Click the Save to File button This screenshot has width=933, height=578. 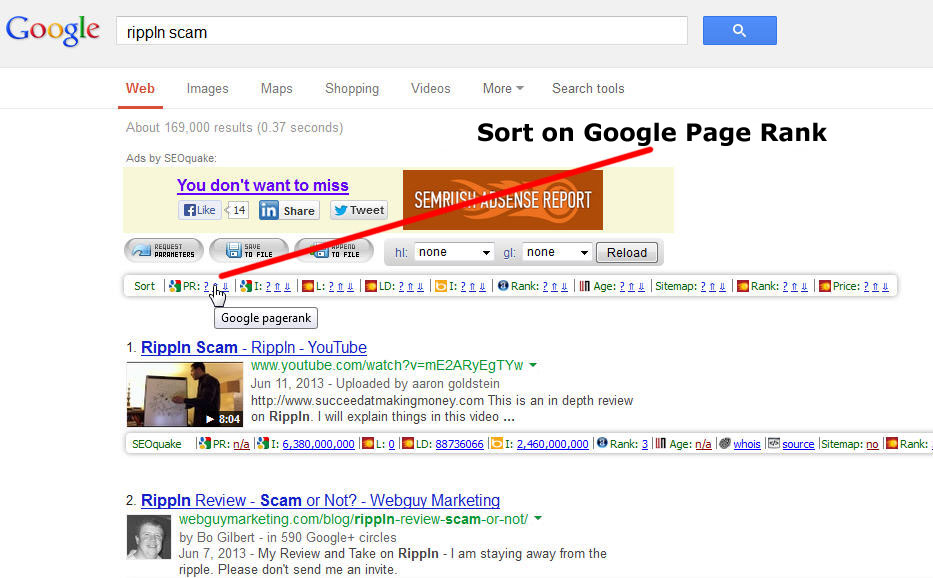(x=249, y=250)
